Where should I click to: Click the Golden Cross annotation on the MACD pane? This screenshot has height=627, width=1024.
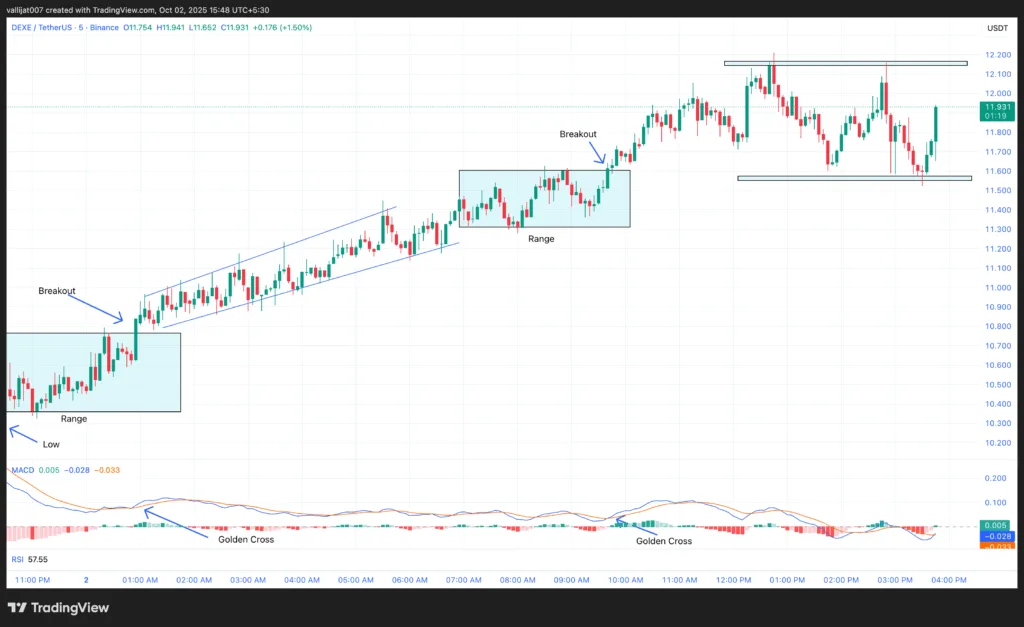pyautogui.click(x=245, y=539)
